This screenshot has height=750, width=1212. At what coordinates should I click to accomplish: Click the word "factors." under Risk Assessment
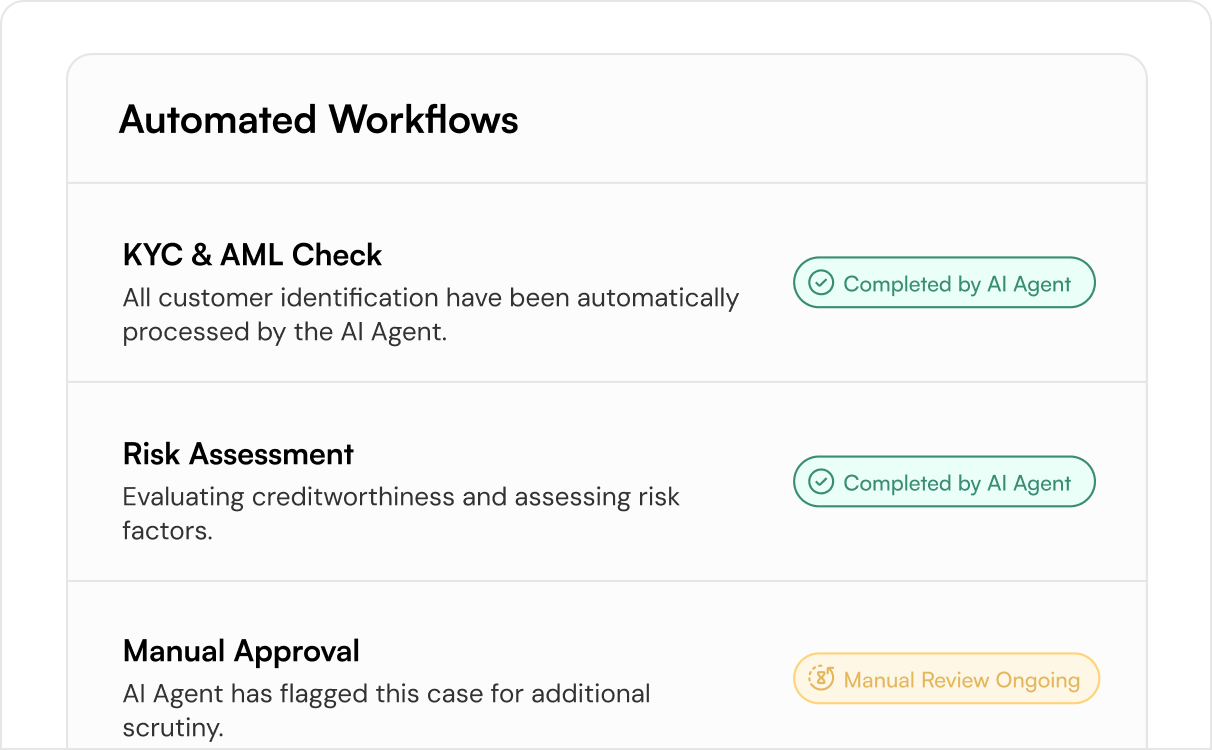point(167,530)
